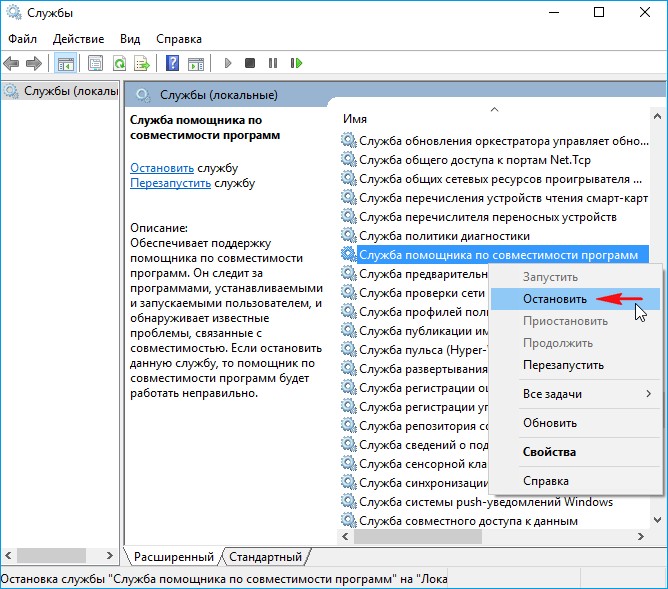Click the Остановить службу link
Viewport: 668px width, 589px height.
(162, 168)
